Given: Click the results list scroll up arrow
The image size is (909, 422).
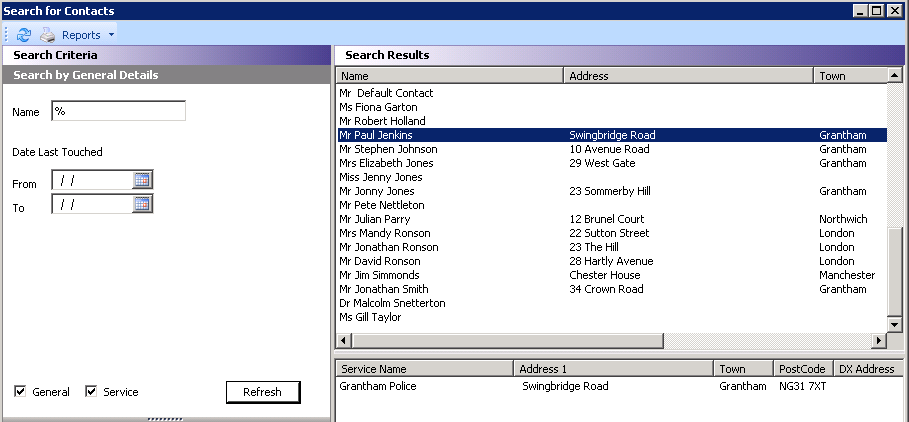Looking at the screenshot, I should (x=895, y=75).
